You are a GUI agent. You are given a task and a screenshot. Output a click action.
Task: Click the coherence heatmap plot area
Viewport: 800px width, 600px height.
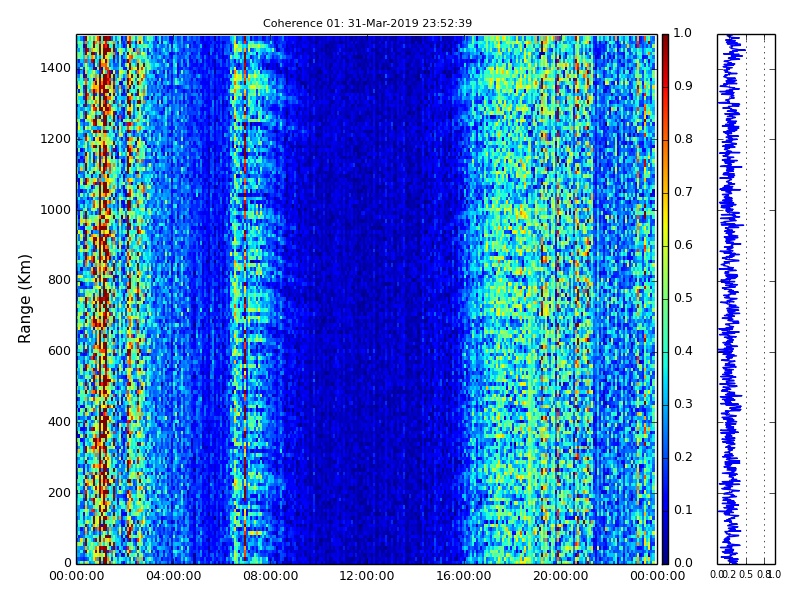[x=367, y=299]
